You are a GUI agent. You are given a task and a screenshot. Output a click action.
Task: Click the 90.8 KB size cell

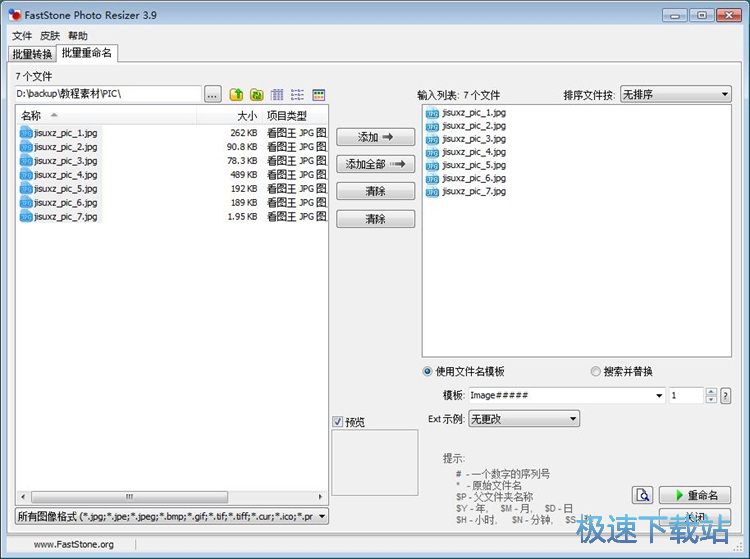tap(242, 147)
